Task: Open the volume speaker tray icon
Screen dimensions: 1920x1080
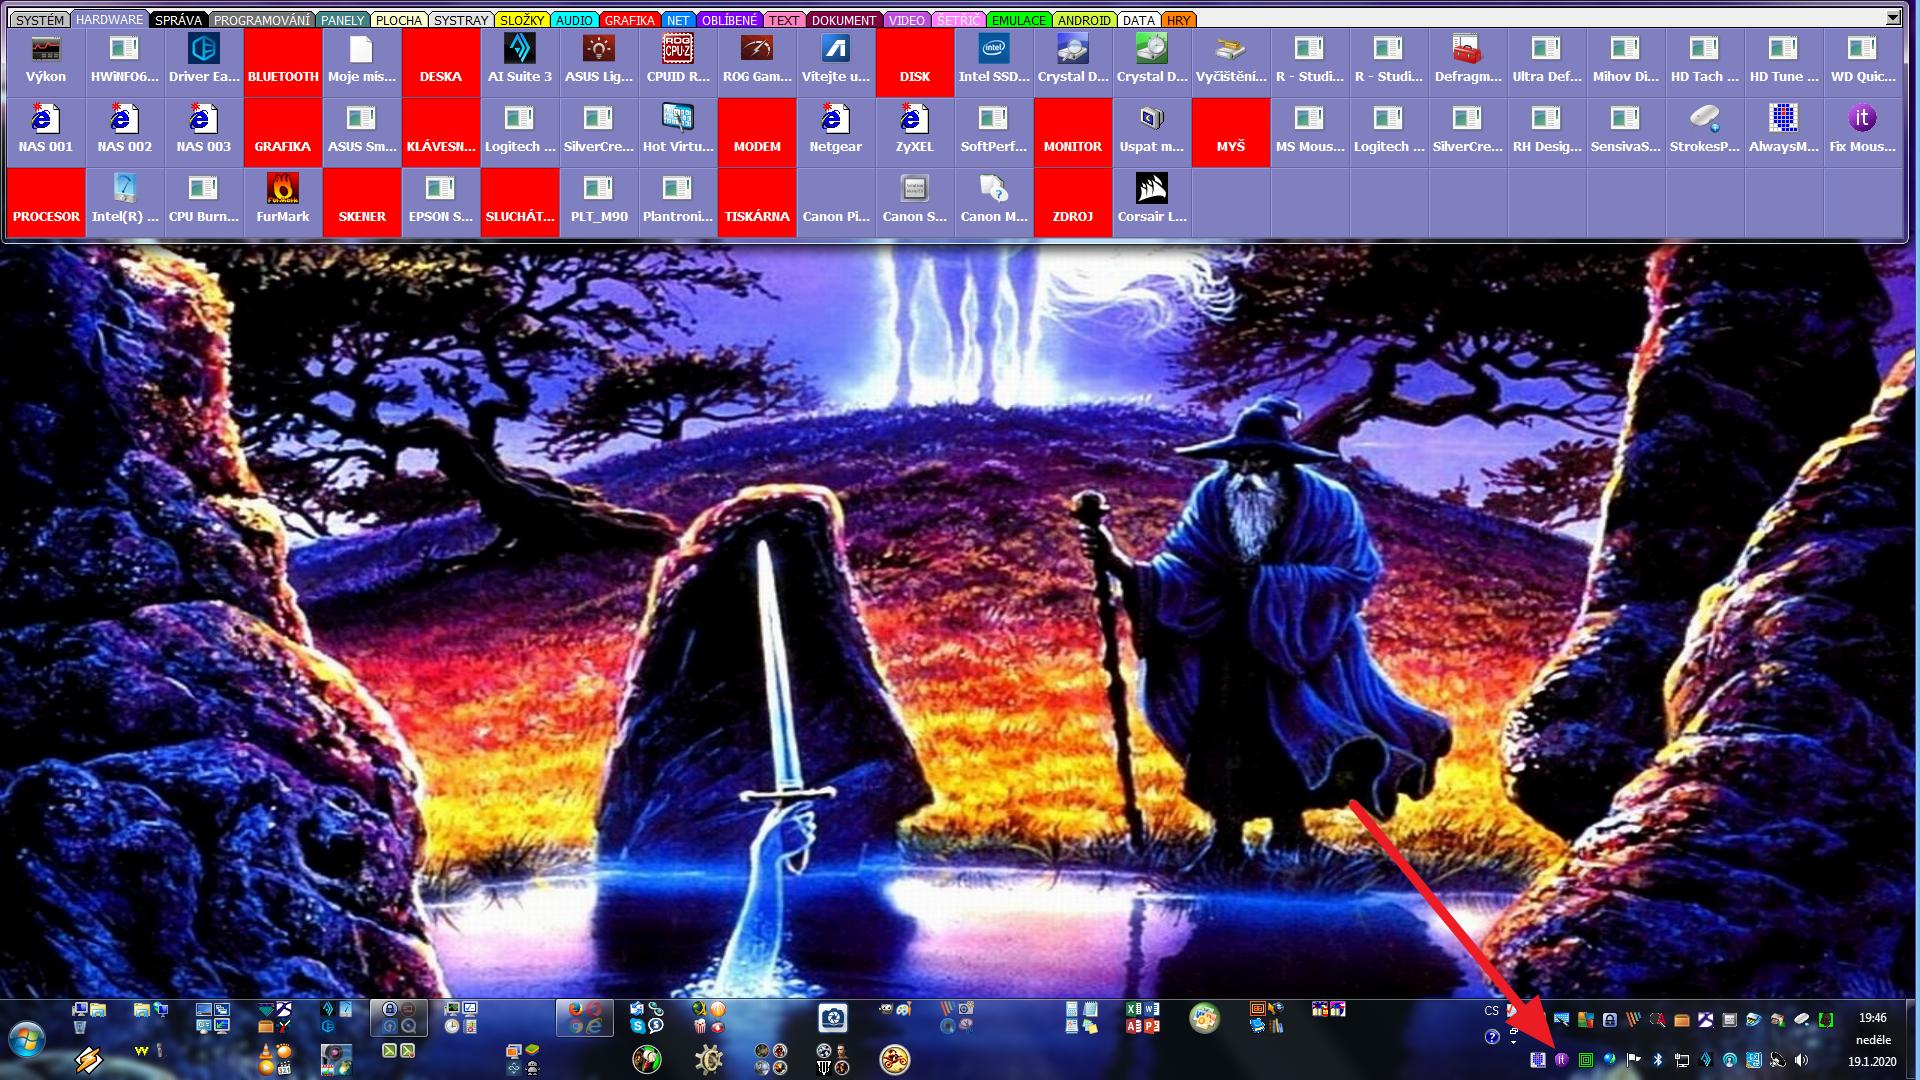Action: [x=1801, y=1060]
